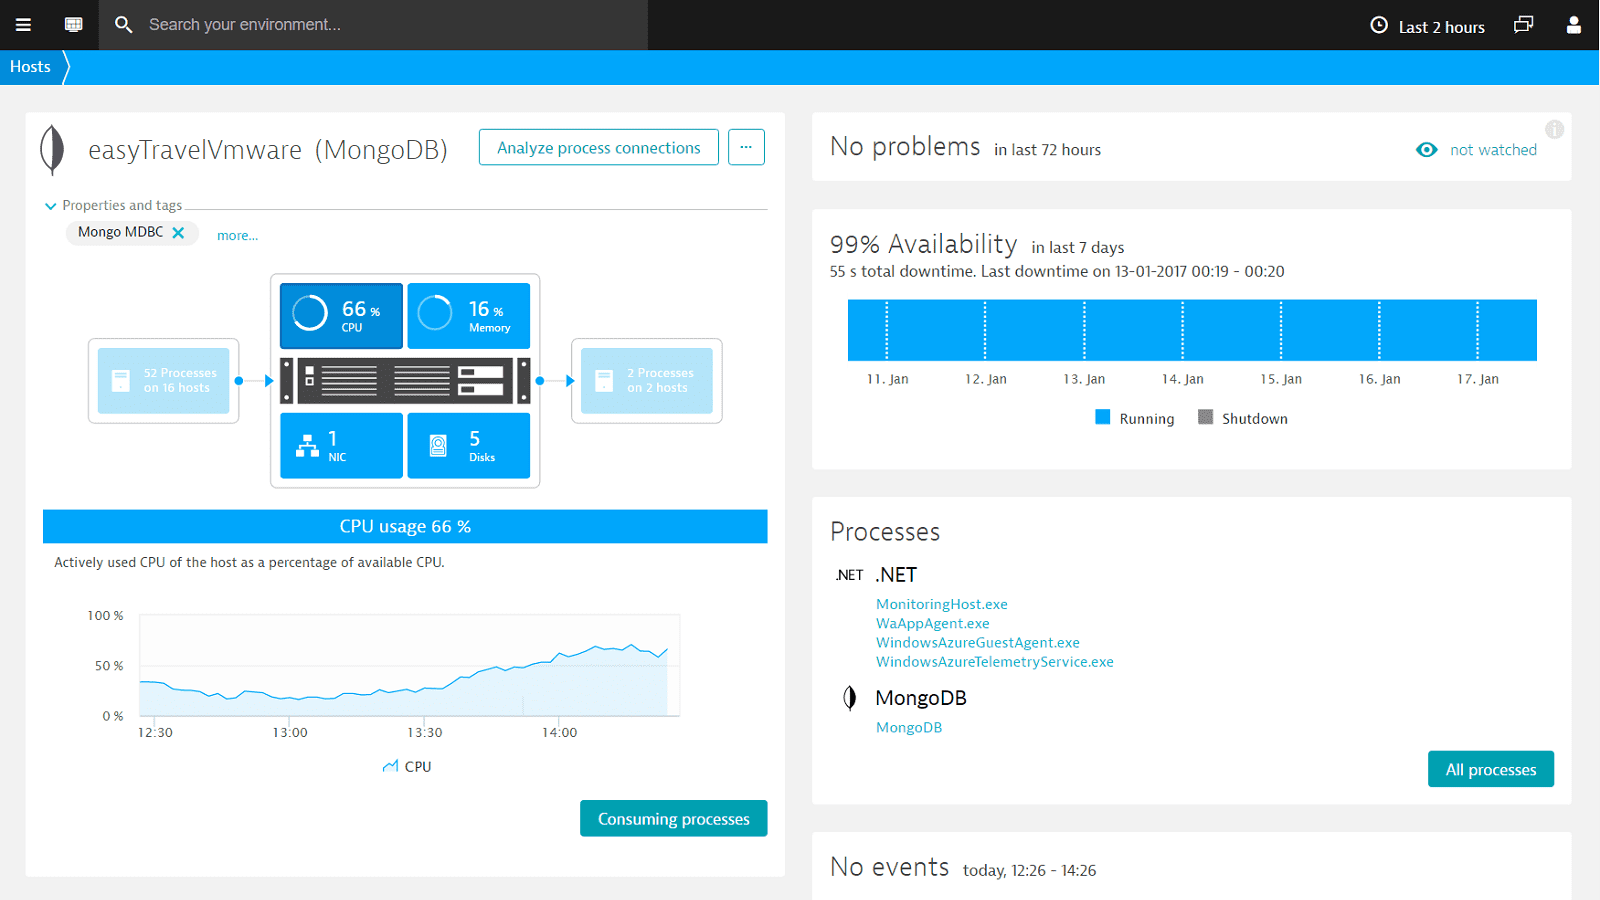Screen dimensions: 1600x900
Task: Click the Mongo MDBC tag label
Action: click(x=121, y=232)
